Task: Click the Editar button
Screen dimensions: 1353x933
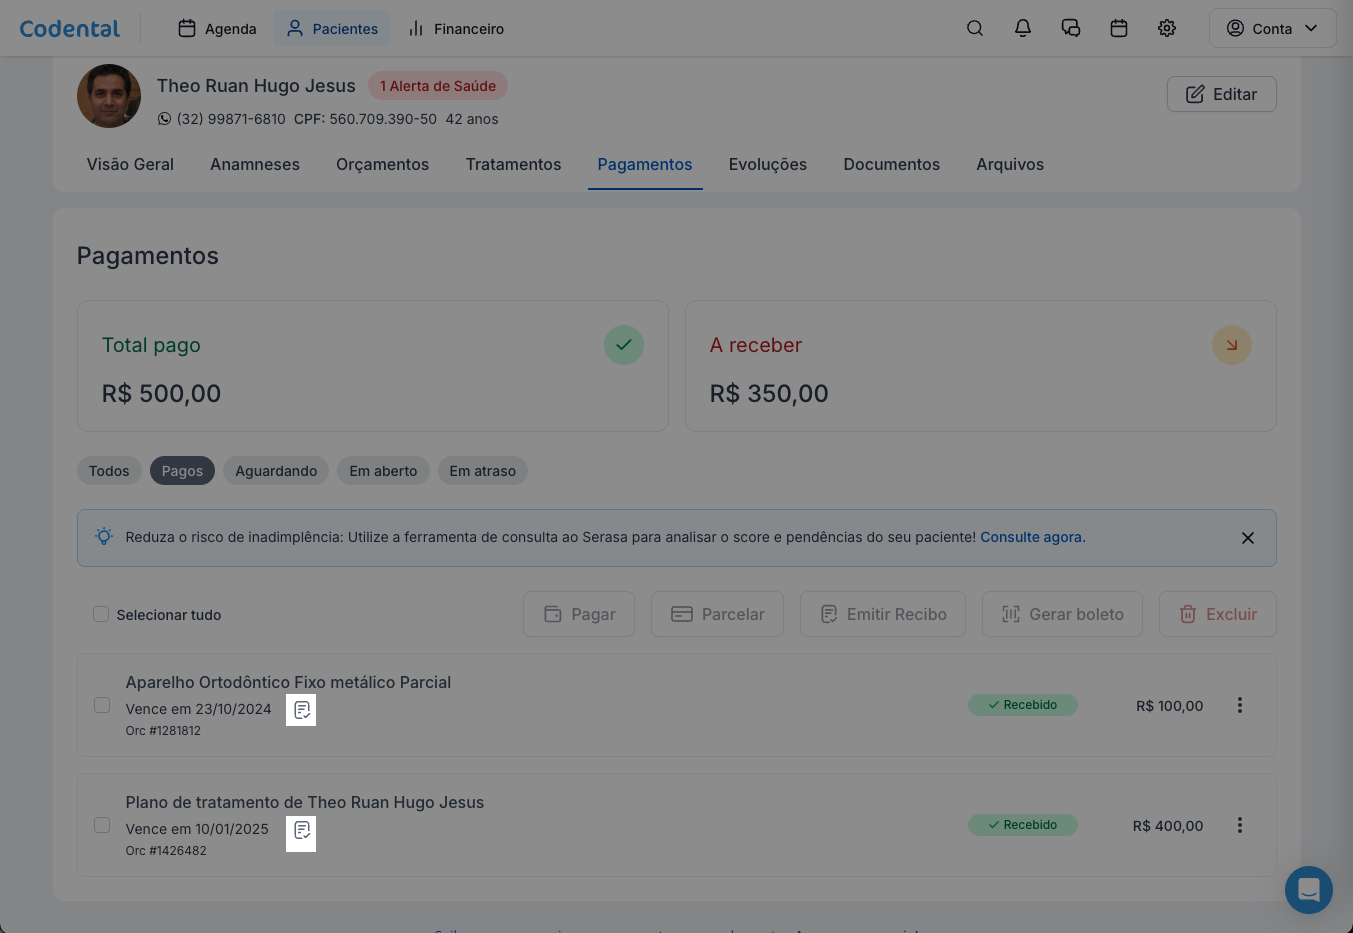Action: 1221,94
